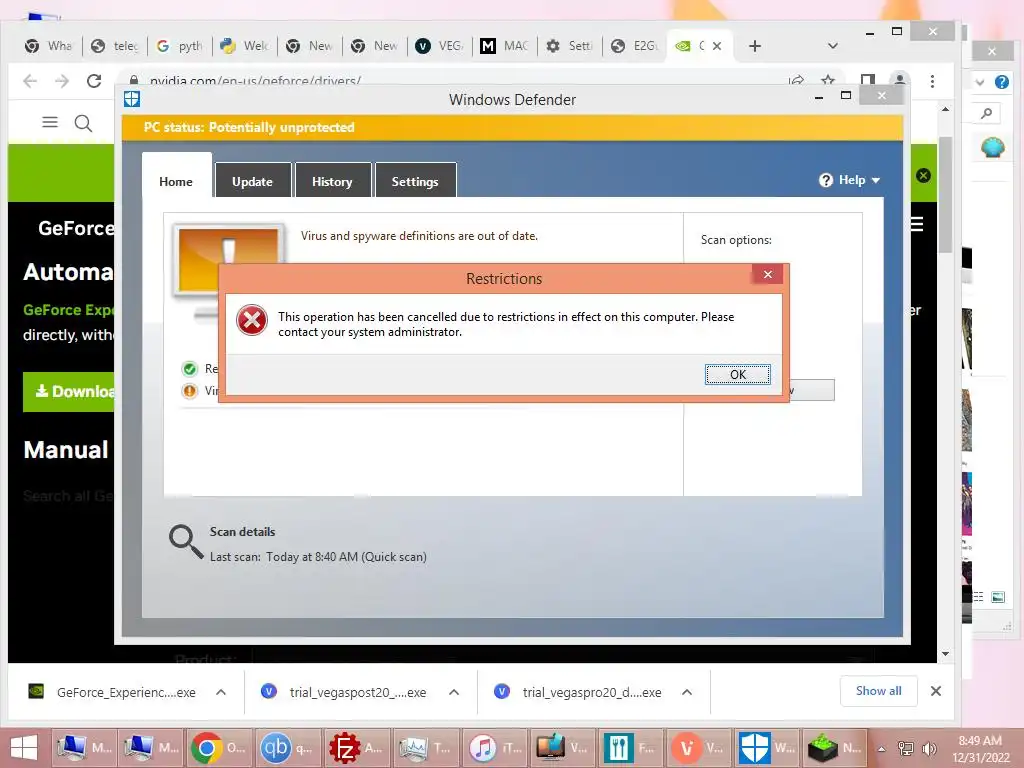
Task: Switch to the Update tab in Windows Defender
Action: (x=253, y=181)
